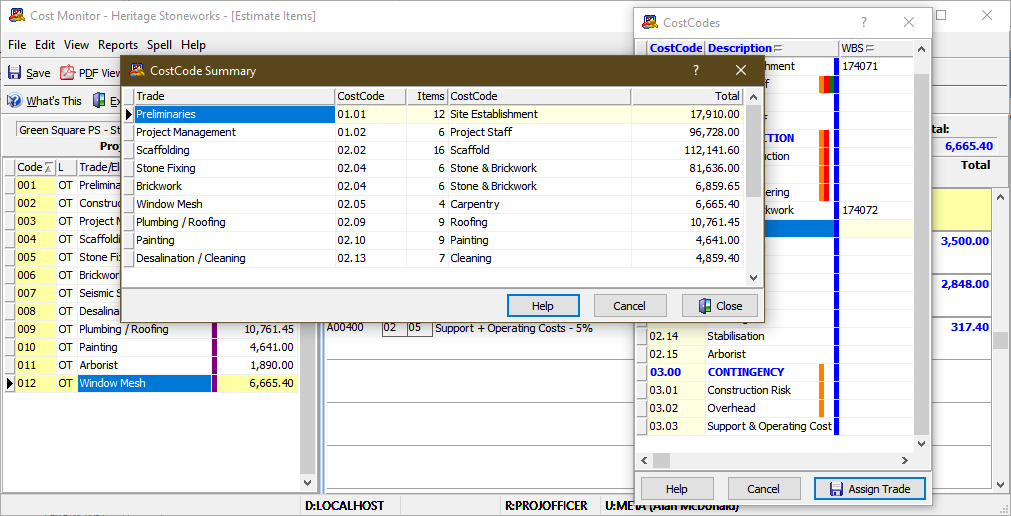Open the Spell menu

[159, 45]
